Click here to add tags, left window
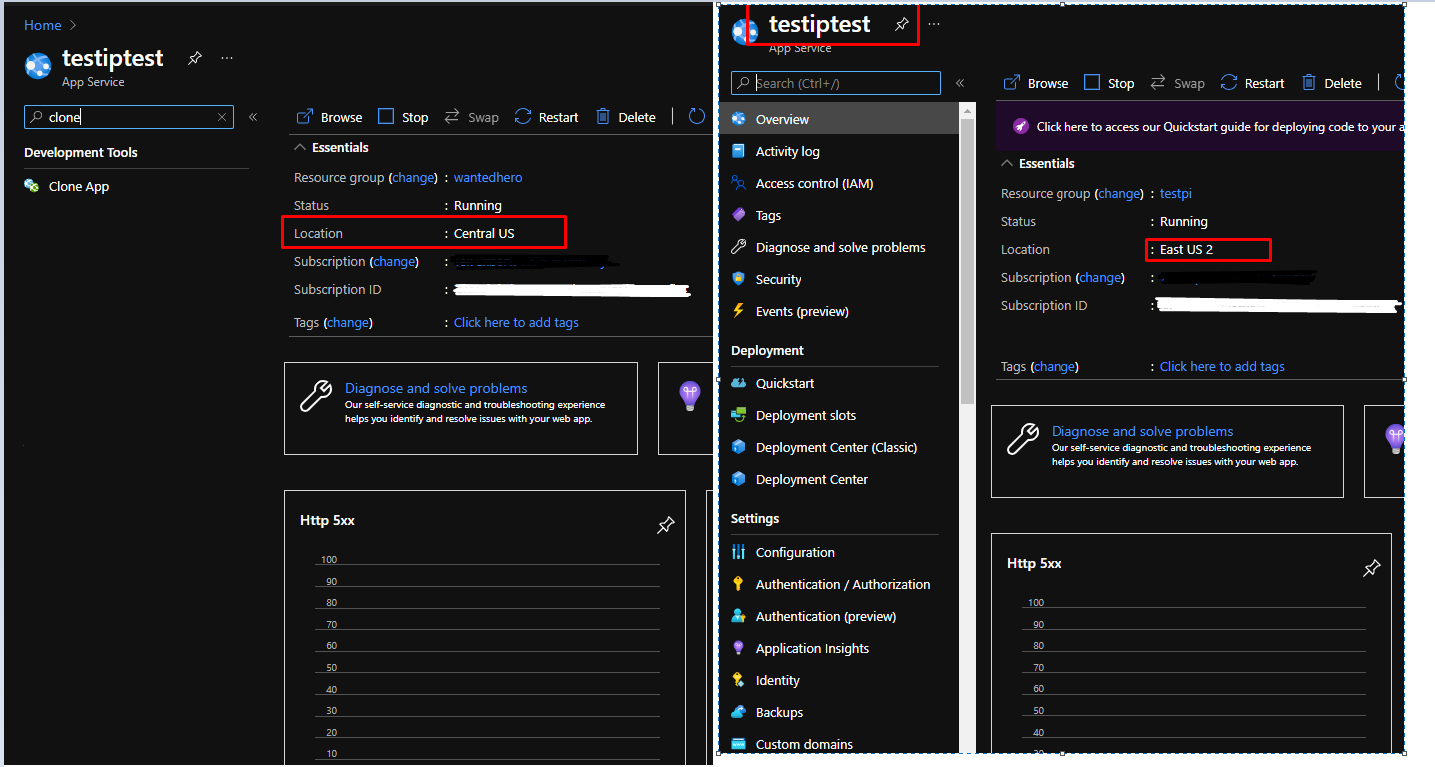The width and height of the screenshot is (1435, 767). (x=516, y=322)
